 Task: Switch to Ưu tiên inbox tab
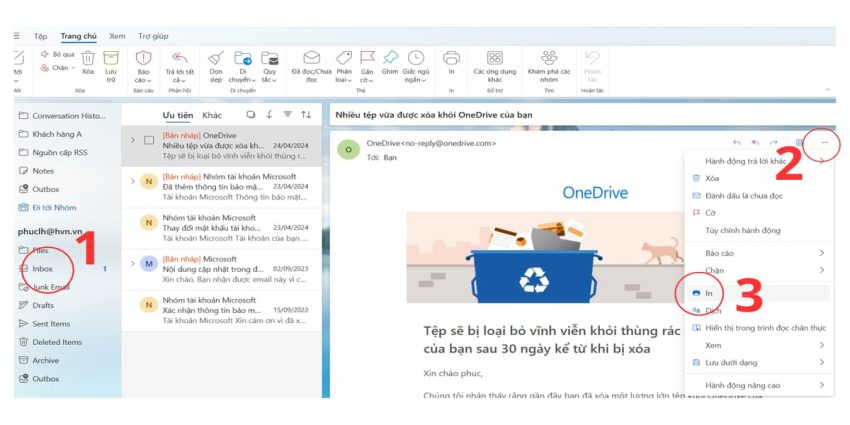click(178, 115)
